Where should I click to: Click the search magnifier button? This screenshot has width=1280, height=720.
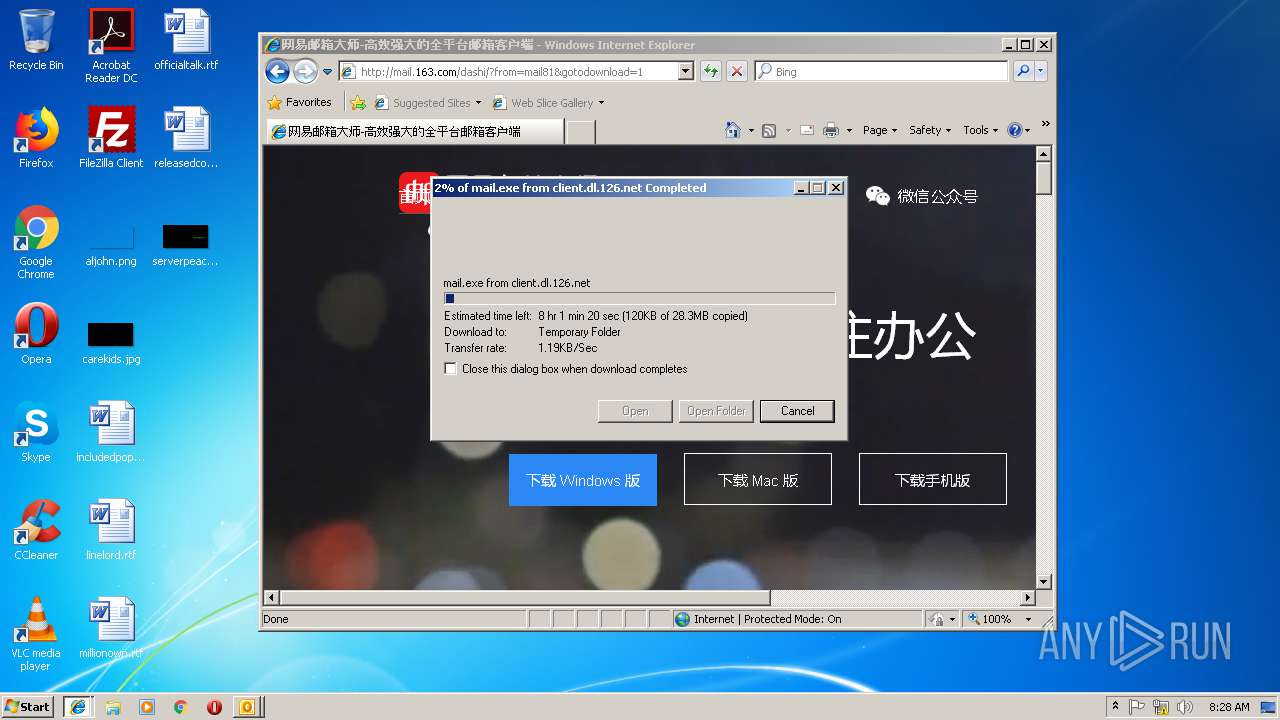click(1023, 71)
